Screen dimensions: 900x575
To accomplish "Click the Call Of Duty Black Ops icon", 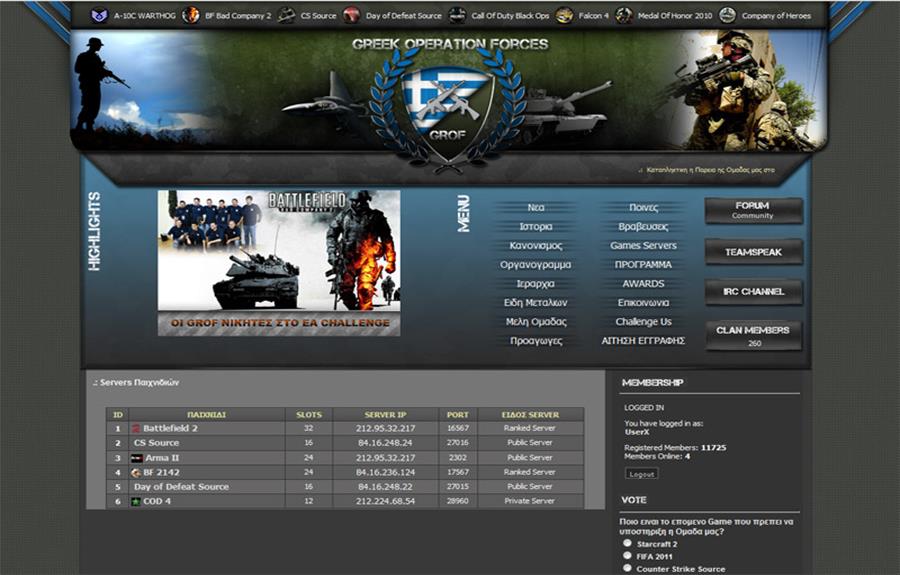I will (x=457, y=15).
